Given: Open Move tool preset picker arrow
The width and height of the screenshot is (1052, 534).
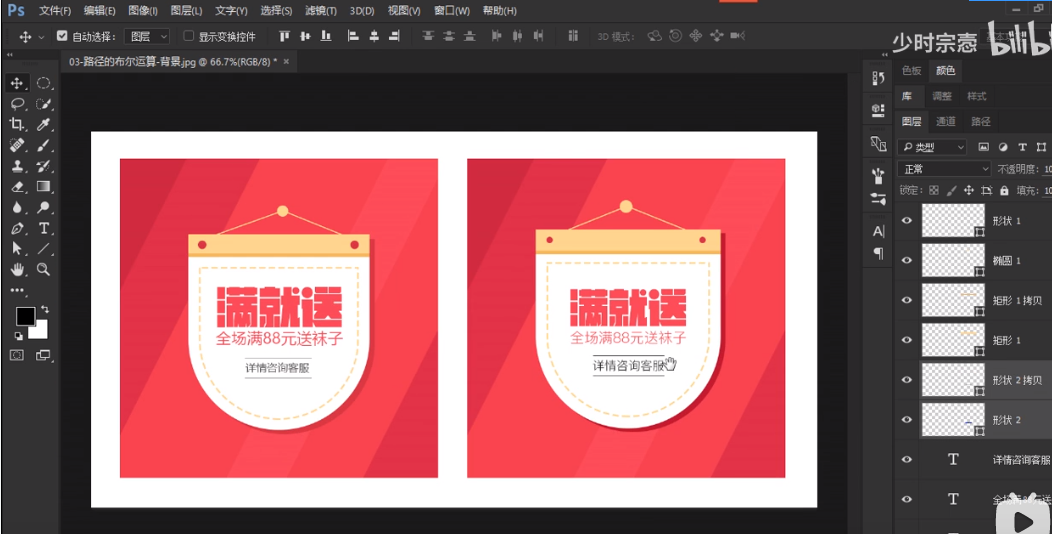Looking at the screenshot, I should pyautogui.click(x=42, y=37).
